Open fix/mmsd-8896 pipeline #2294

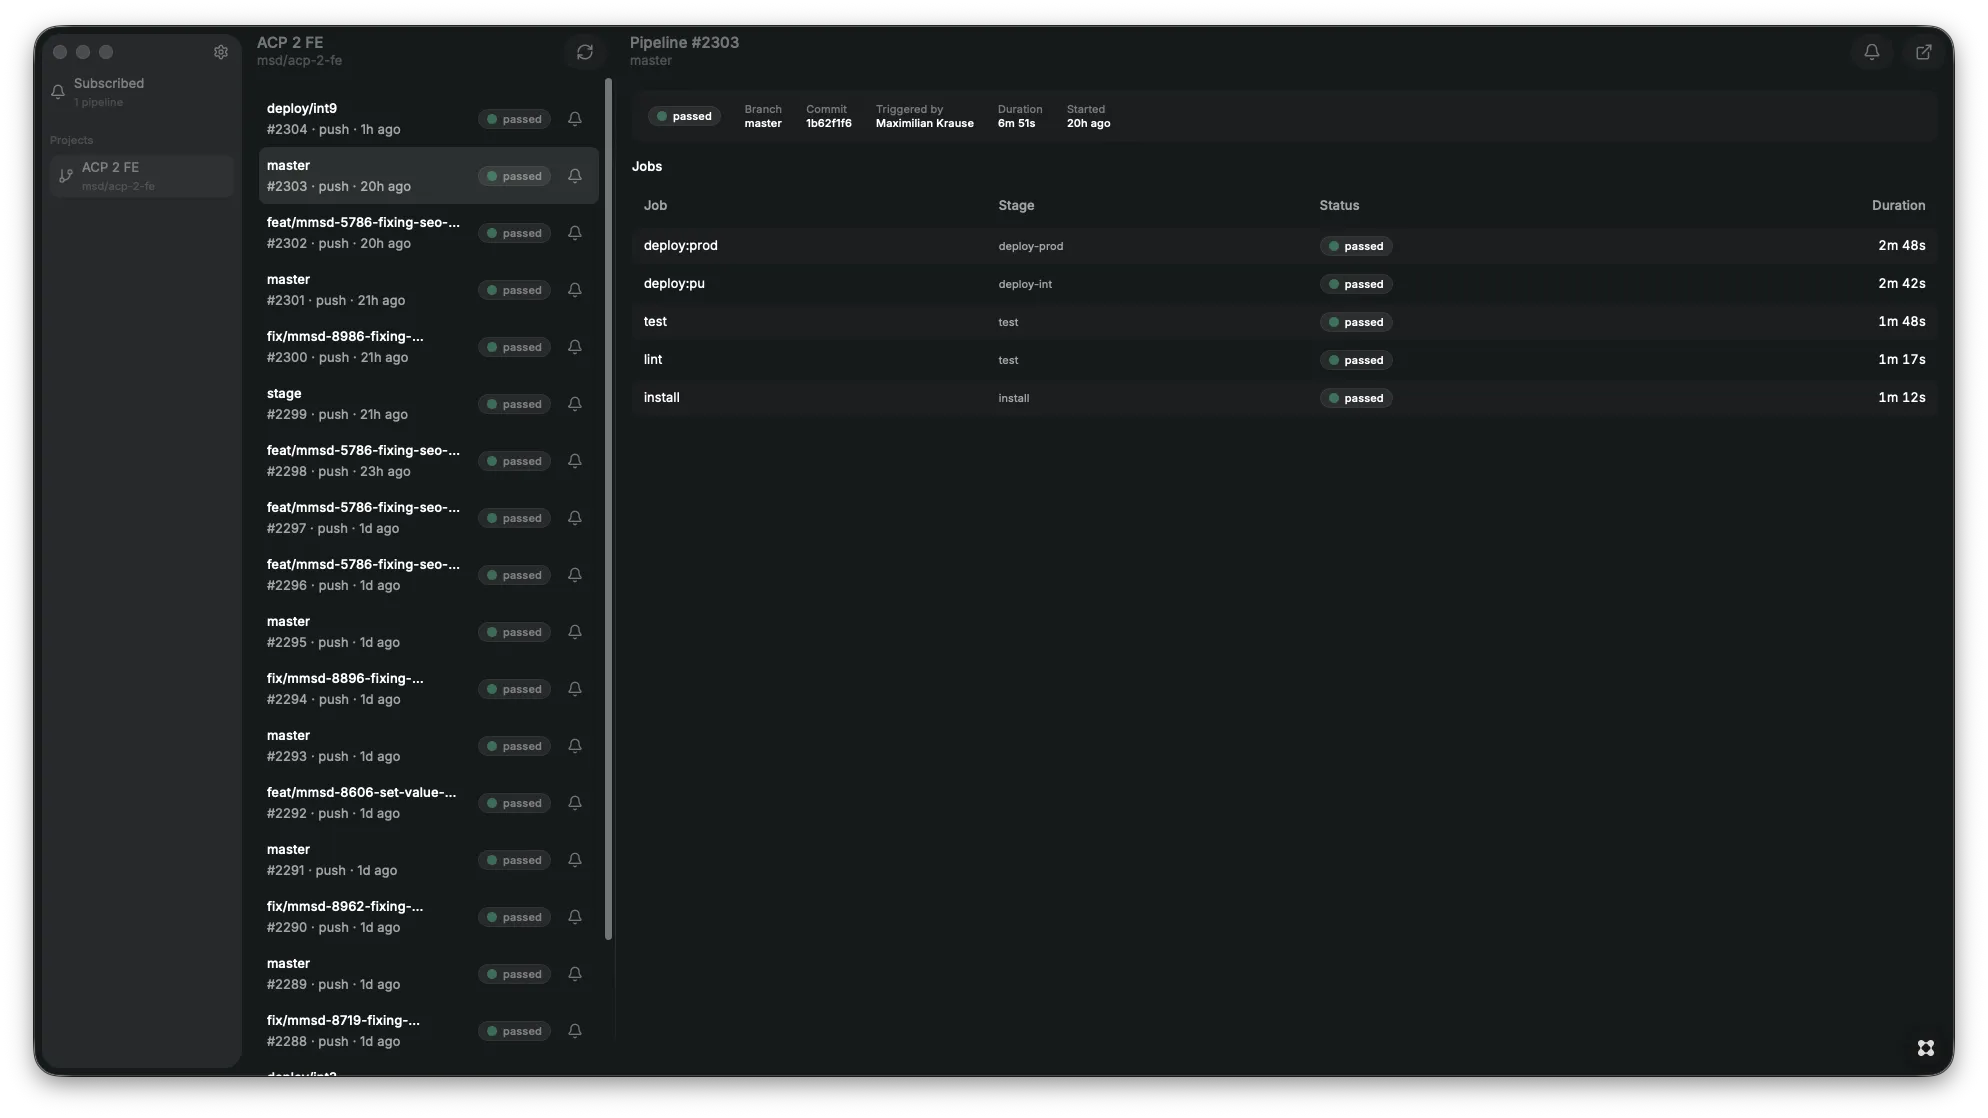coord(428,689)
